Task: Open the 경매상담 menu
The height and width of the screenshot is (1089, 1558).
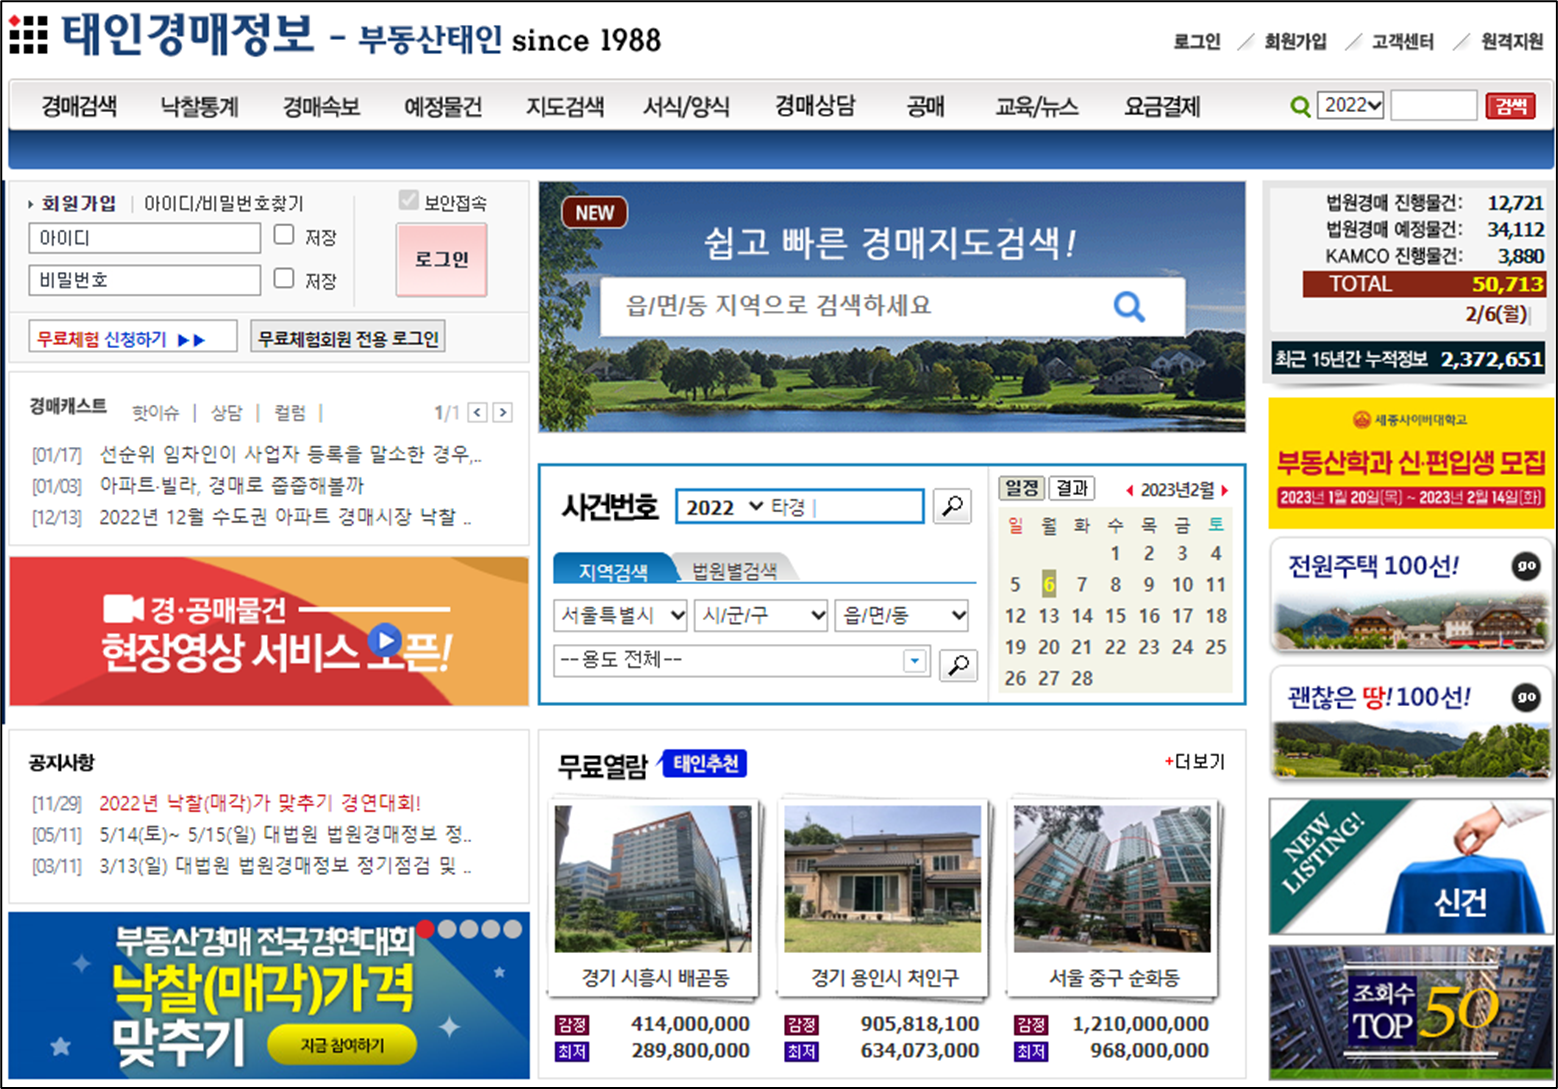Action: point(815,106)
